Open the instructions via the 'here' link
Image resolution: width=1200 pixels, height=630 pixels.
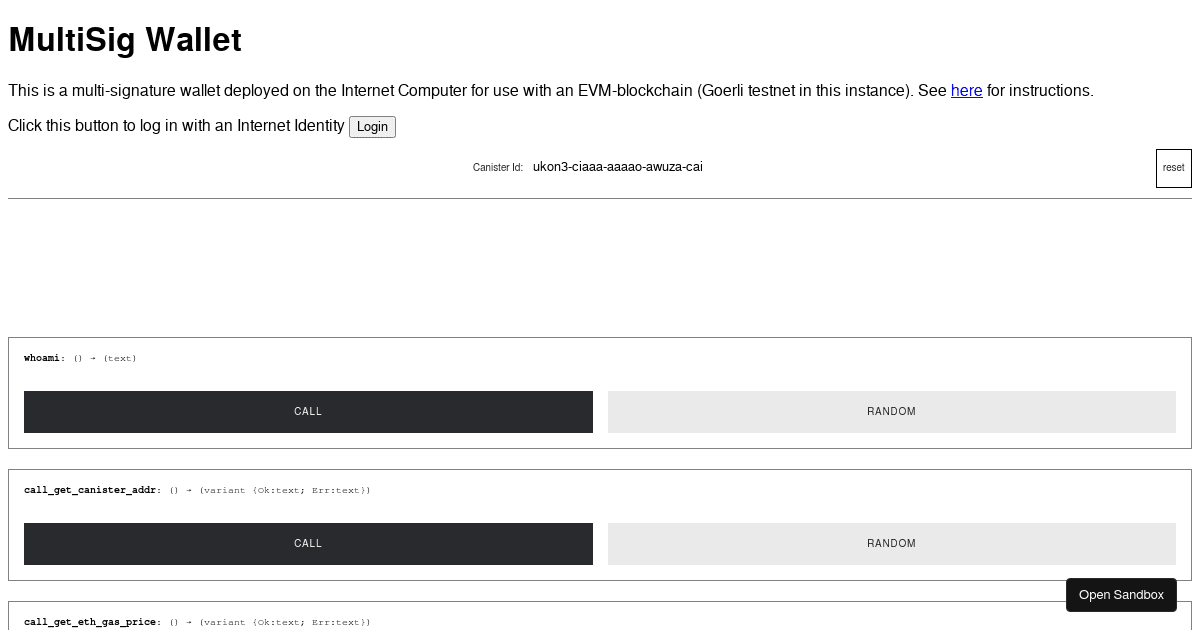[x=966, y=91]
